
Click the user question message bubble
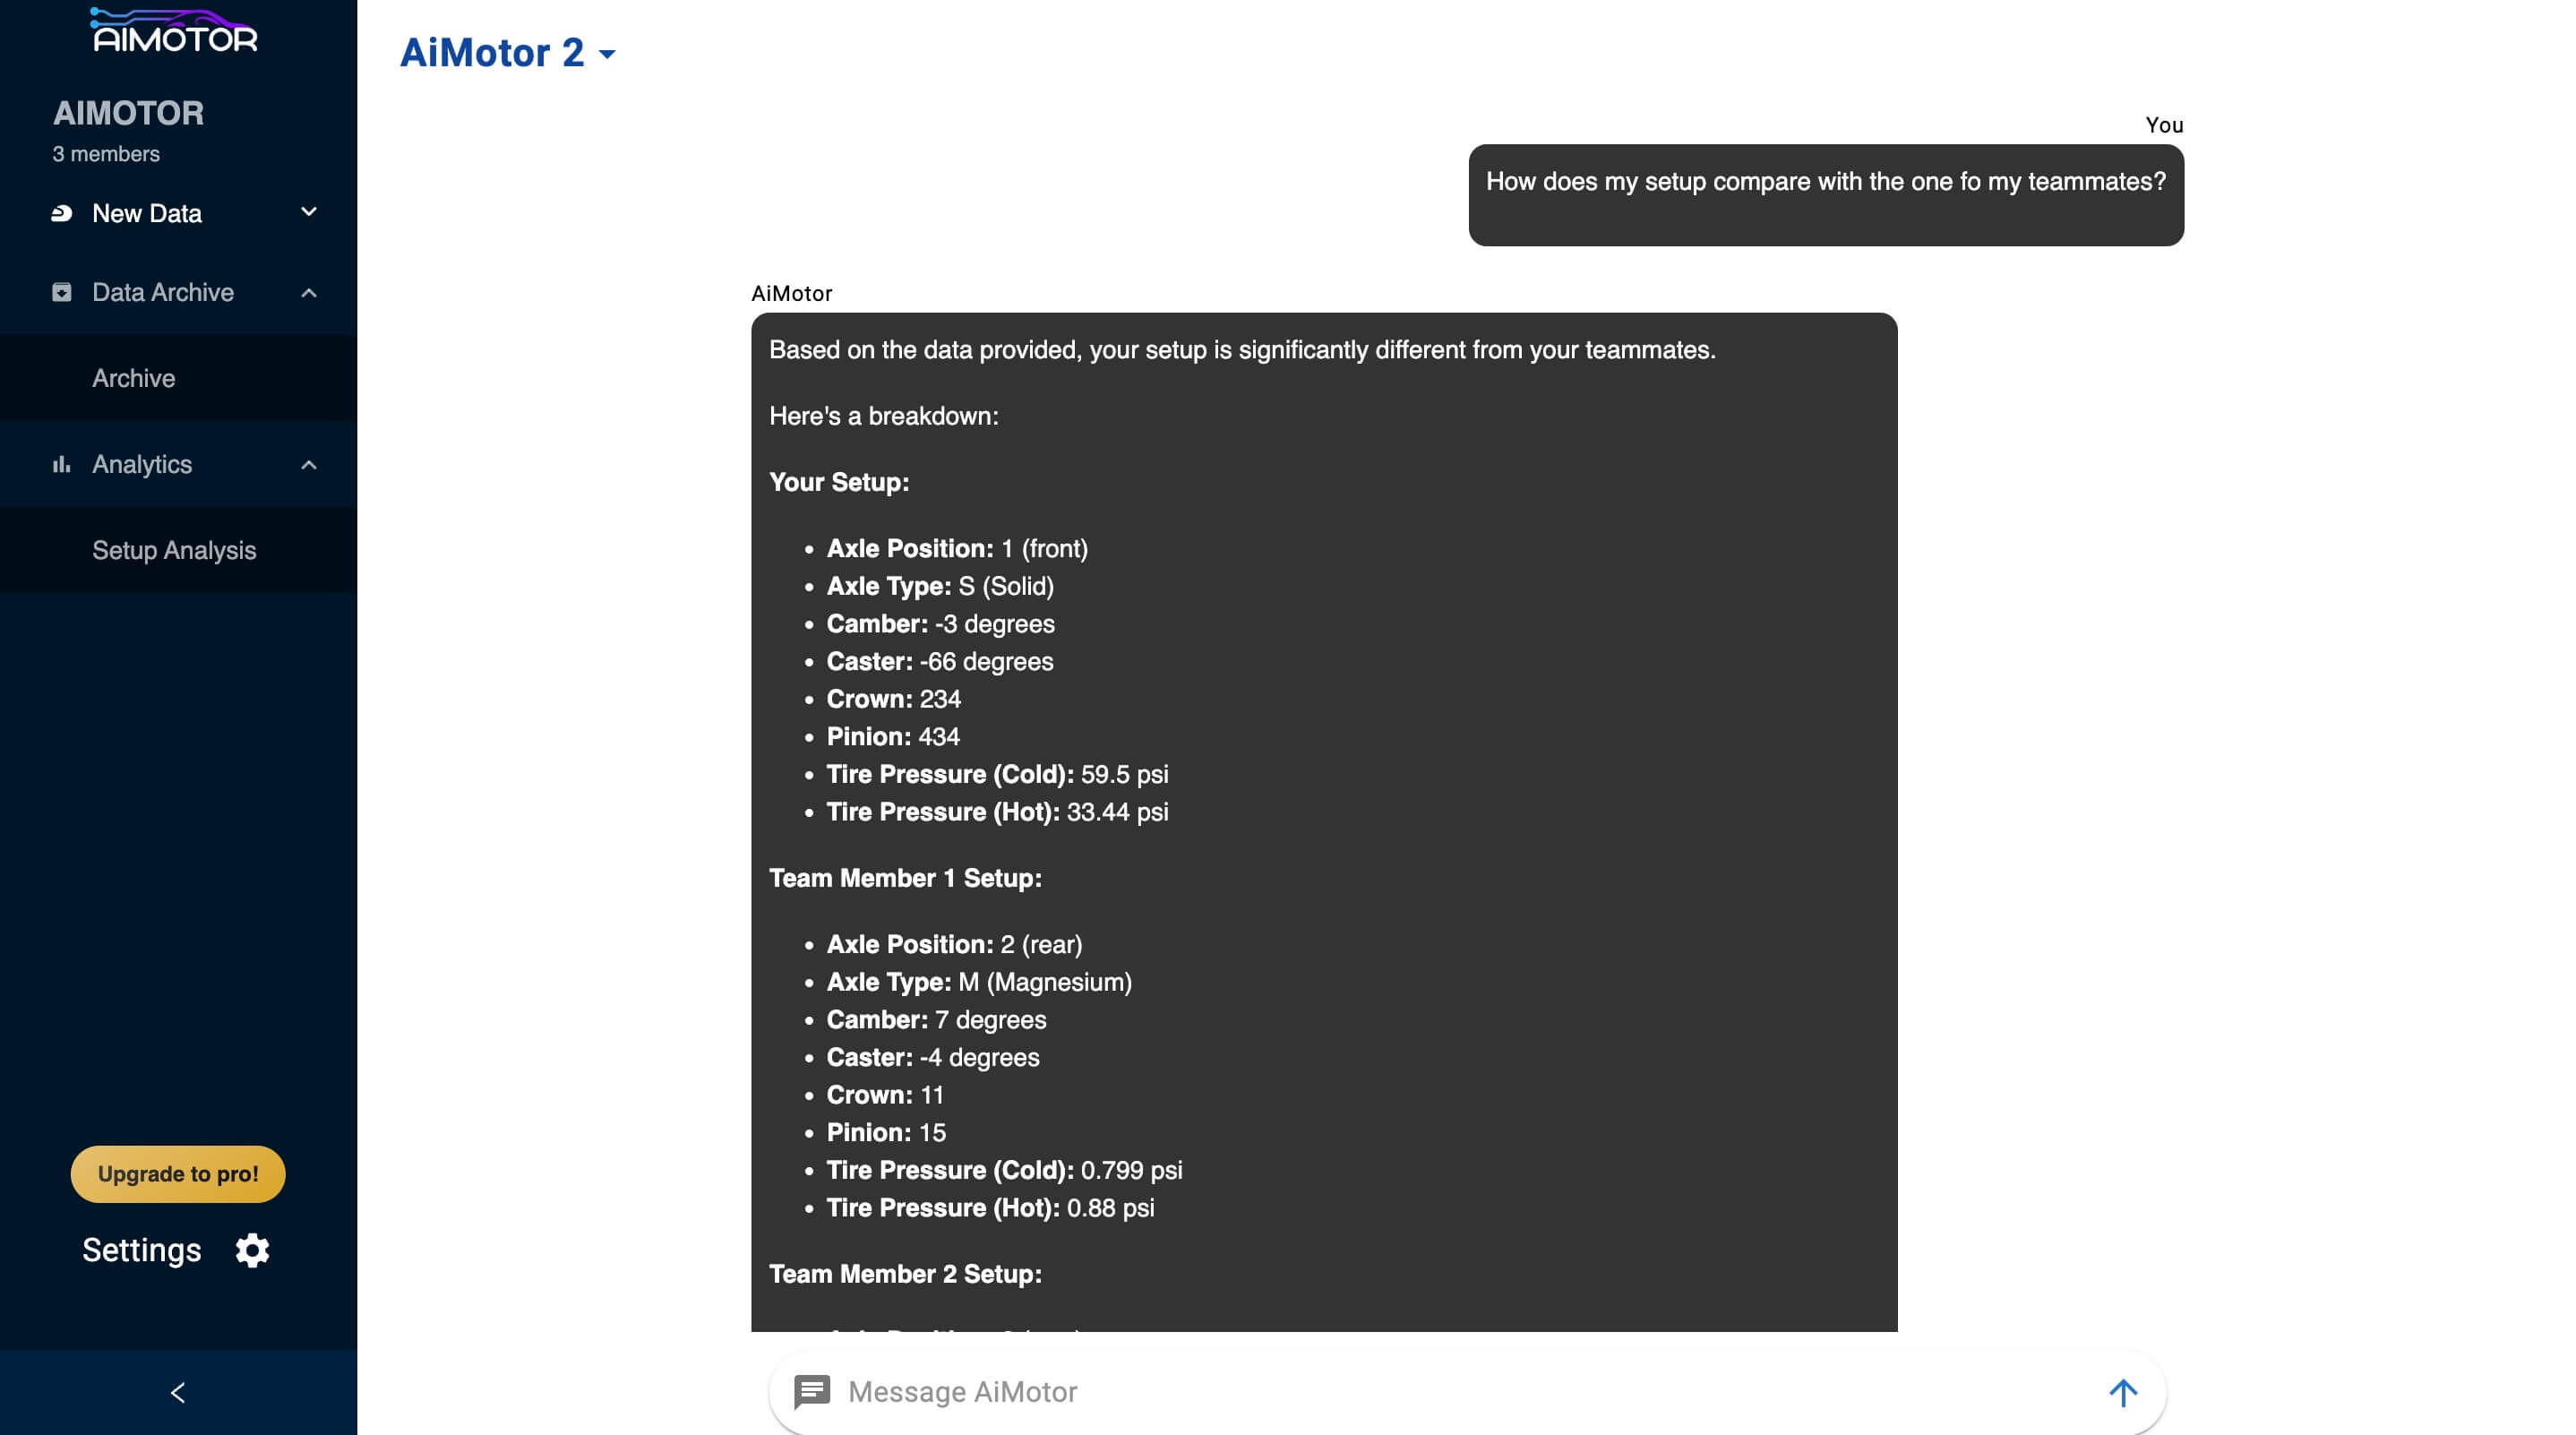pos(1825,195)
